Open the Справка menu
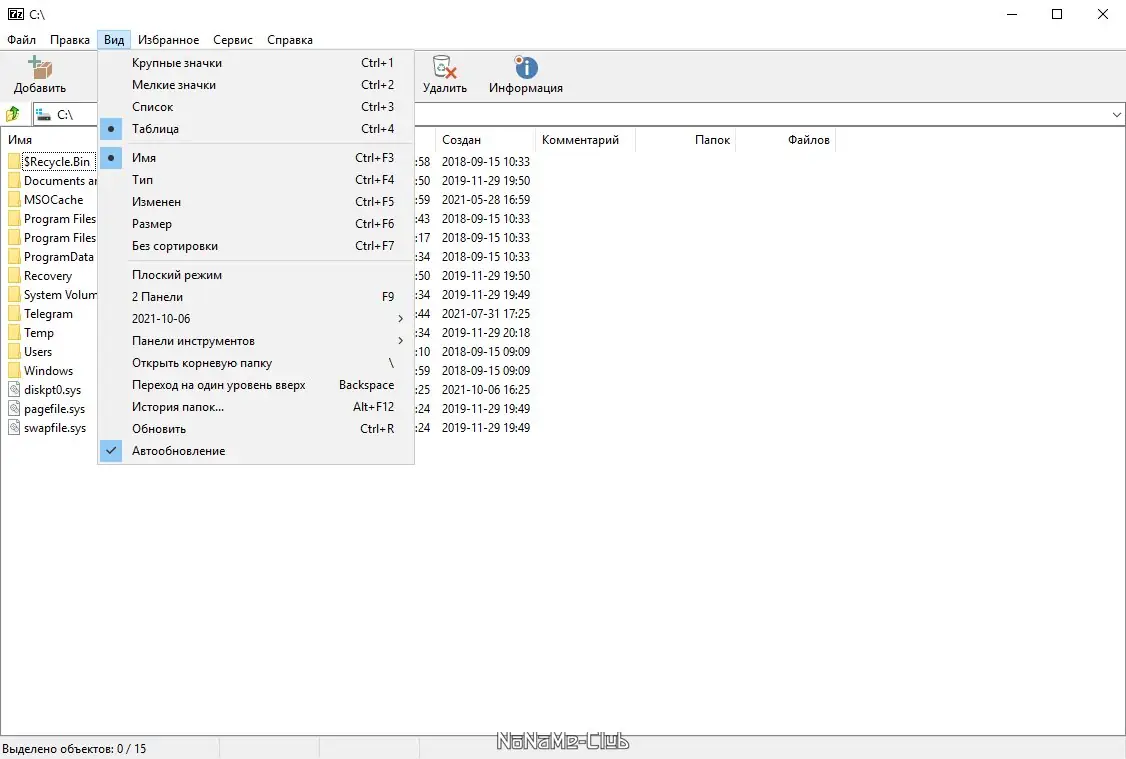The image size is (1126, 759). click(290, 39)
